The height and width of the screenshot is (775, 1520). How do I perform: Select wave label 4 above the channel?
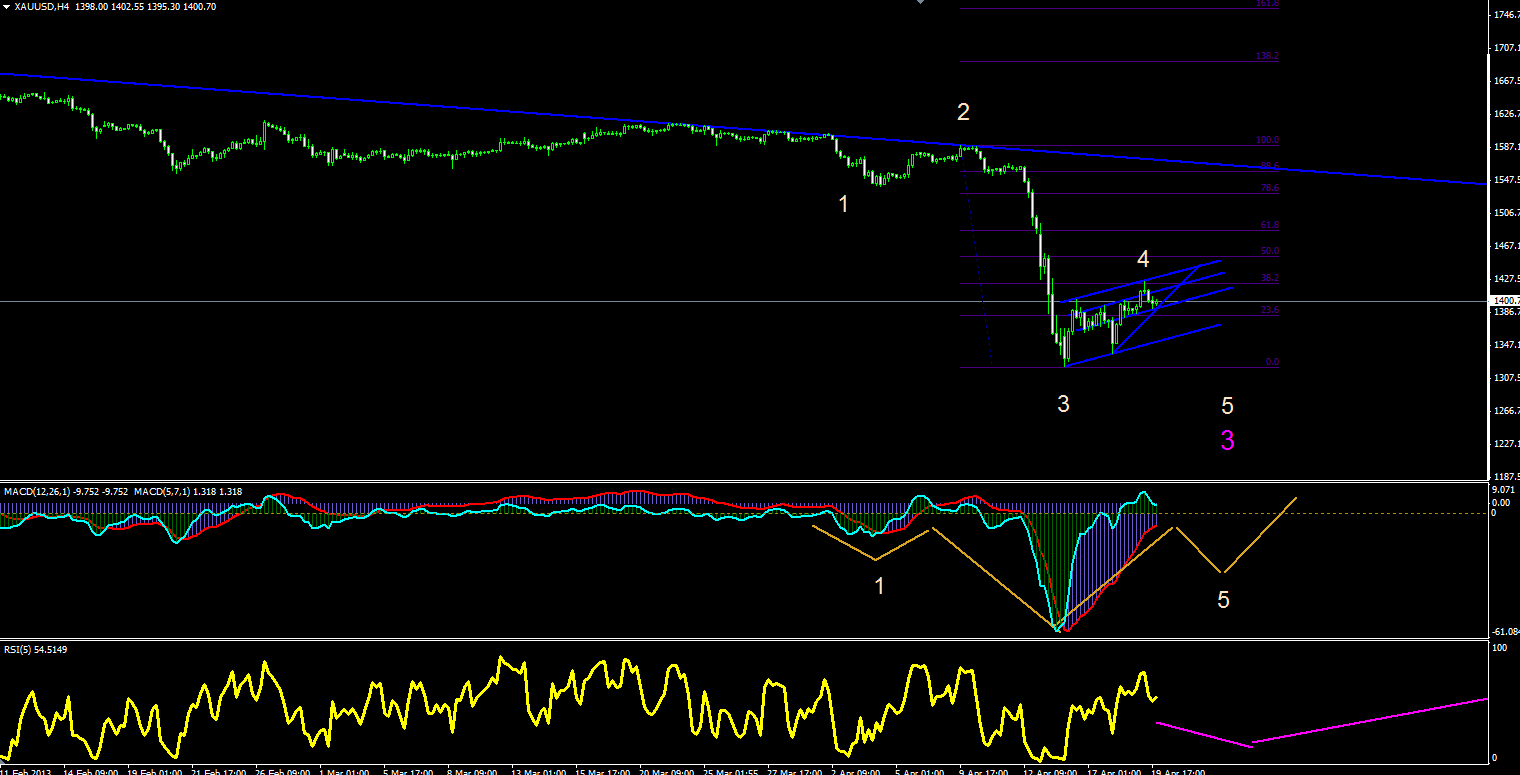pos(1142,259)
